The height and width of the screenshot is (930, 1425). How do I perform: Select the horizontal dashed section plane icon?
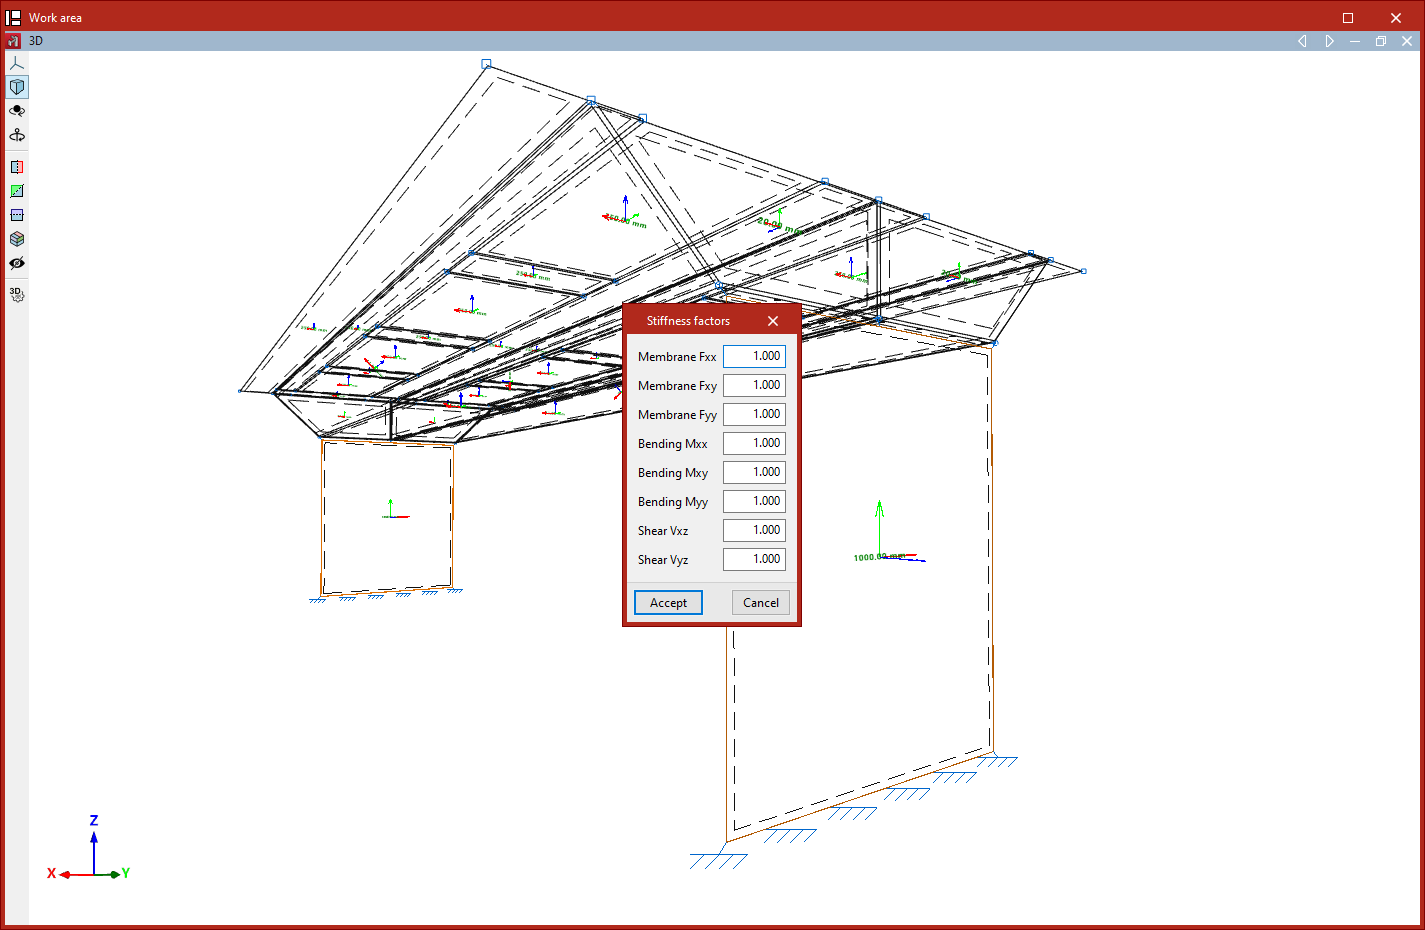(x=17, y=215)
